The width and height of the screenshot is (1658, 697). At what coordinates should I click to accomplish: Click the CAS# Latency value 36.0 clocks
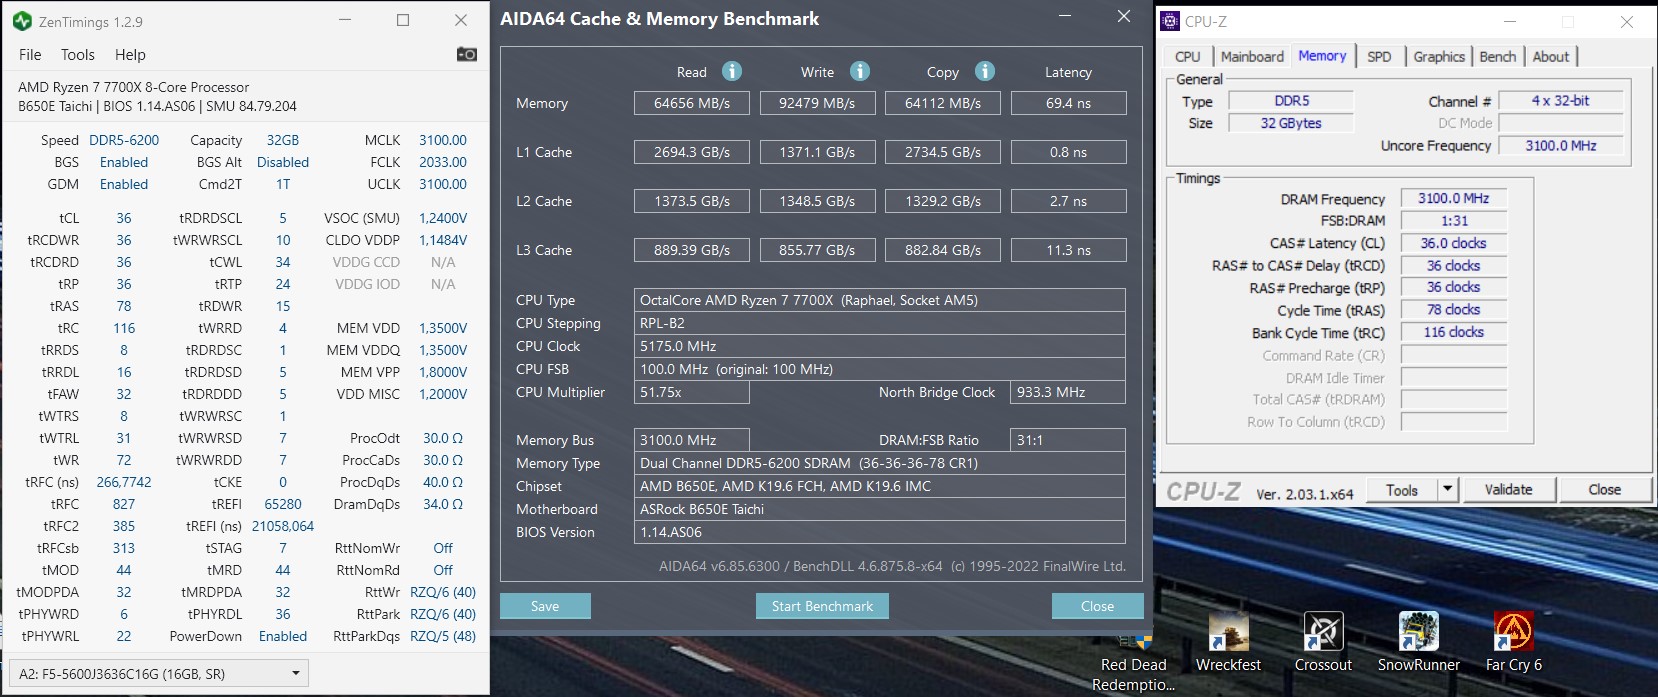click(x=1453, y=243)
